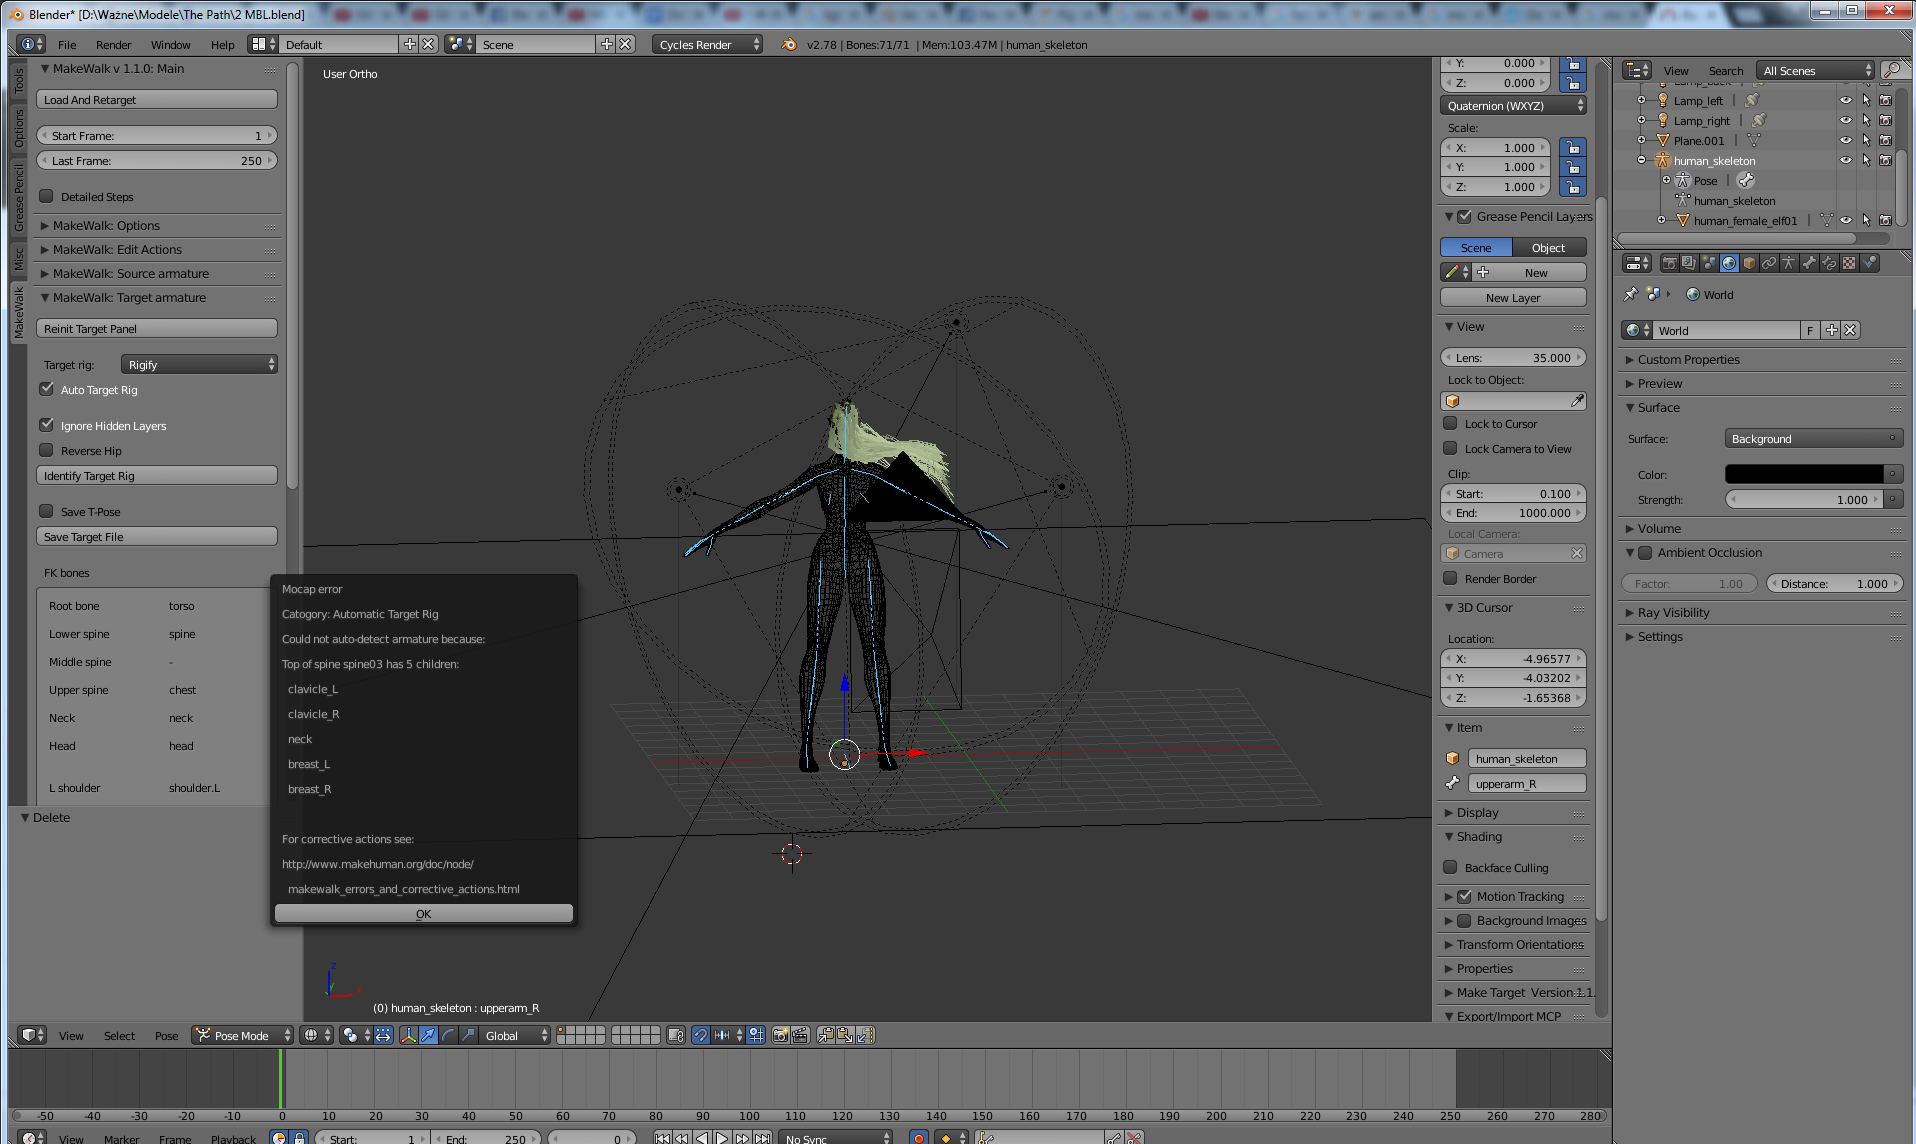Open the Pose menu in 3D view header
The width and height of the screenshot is (1916, 1144).
click(x=166, y=1036)
